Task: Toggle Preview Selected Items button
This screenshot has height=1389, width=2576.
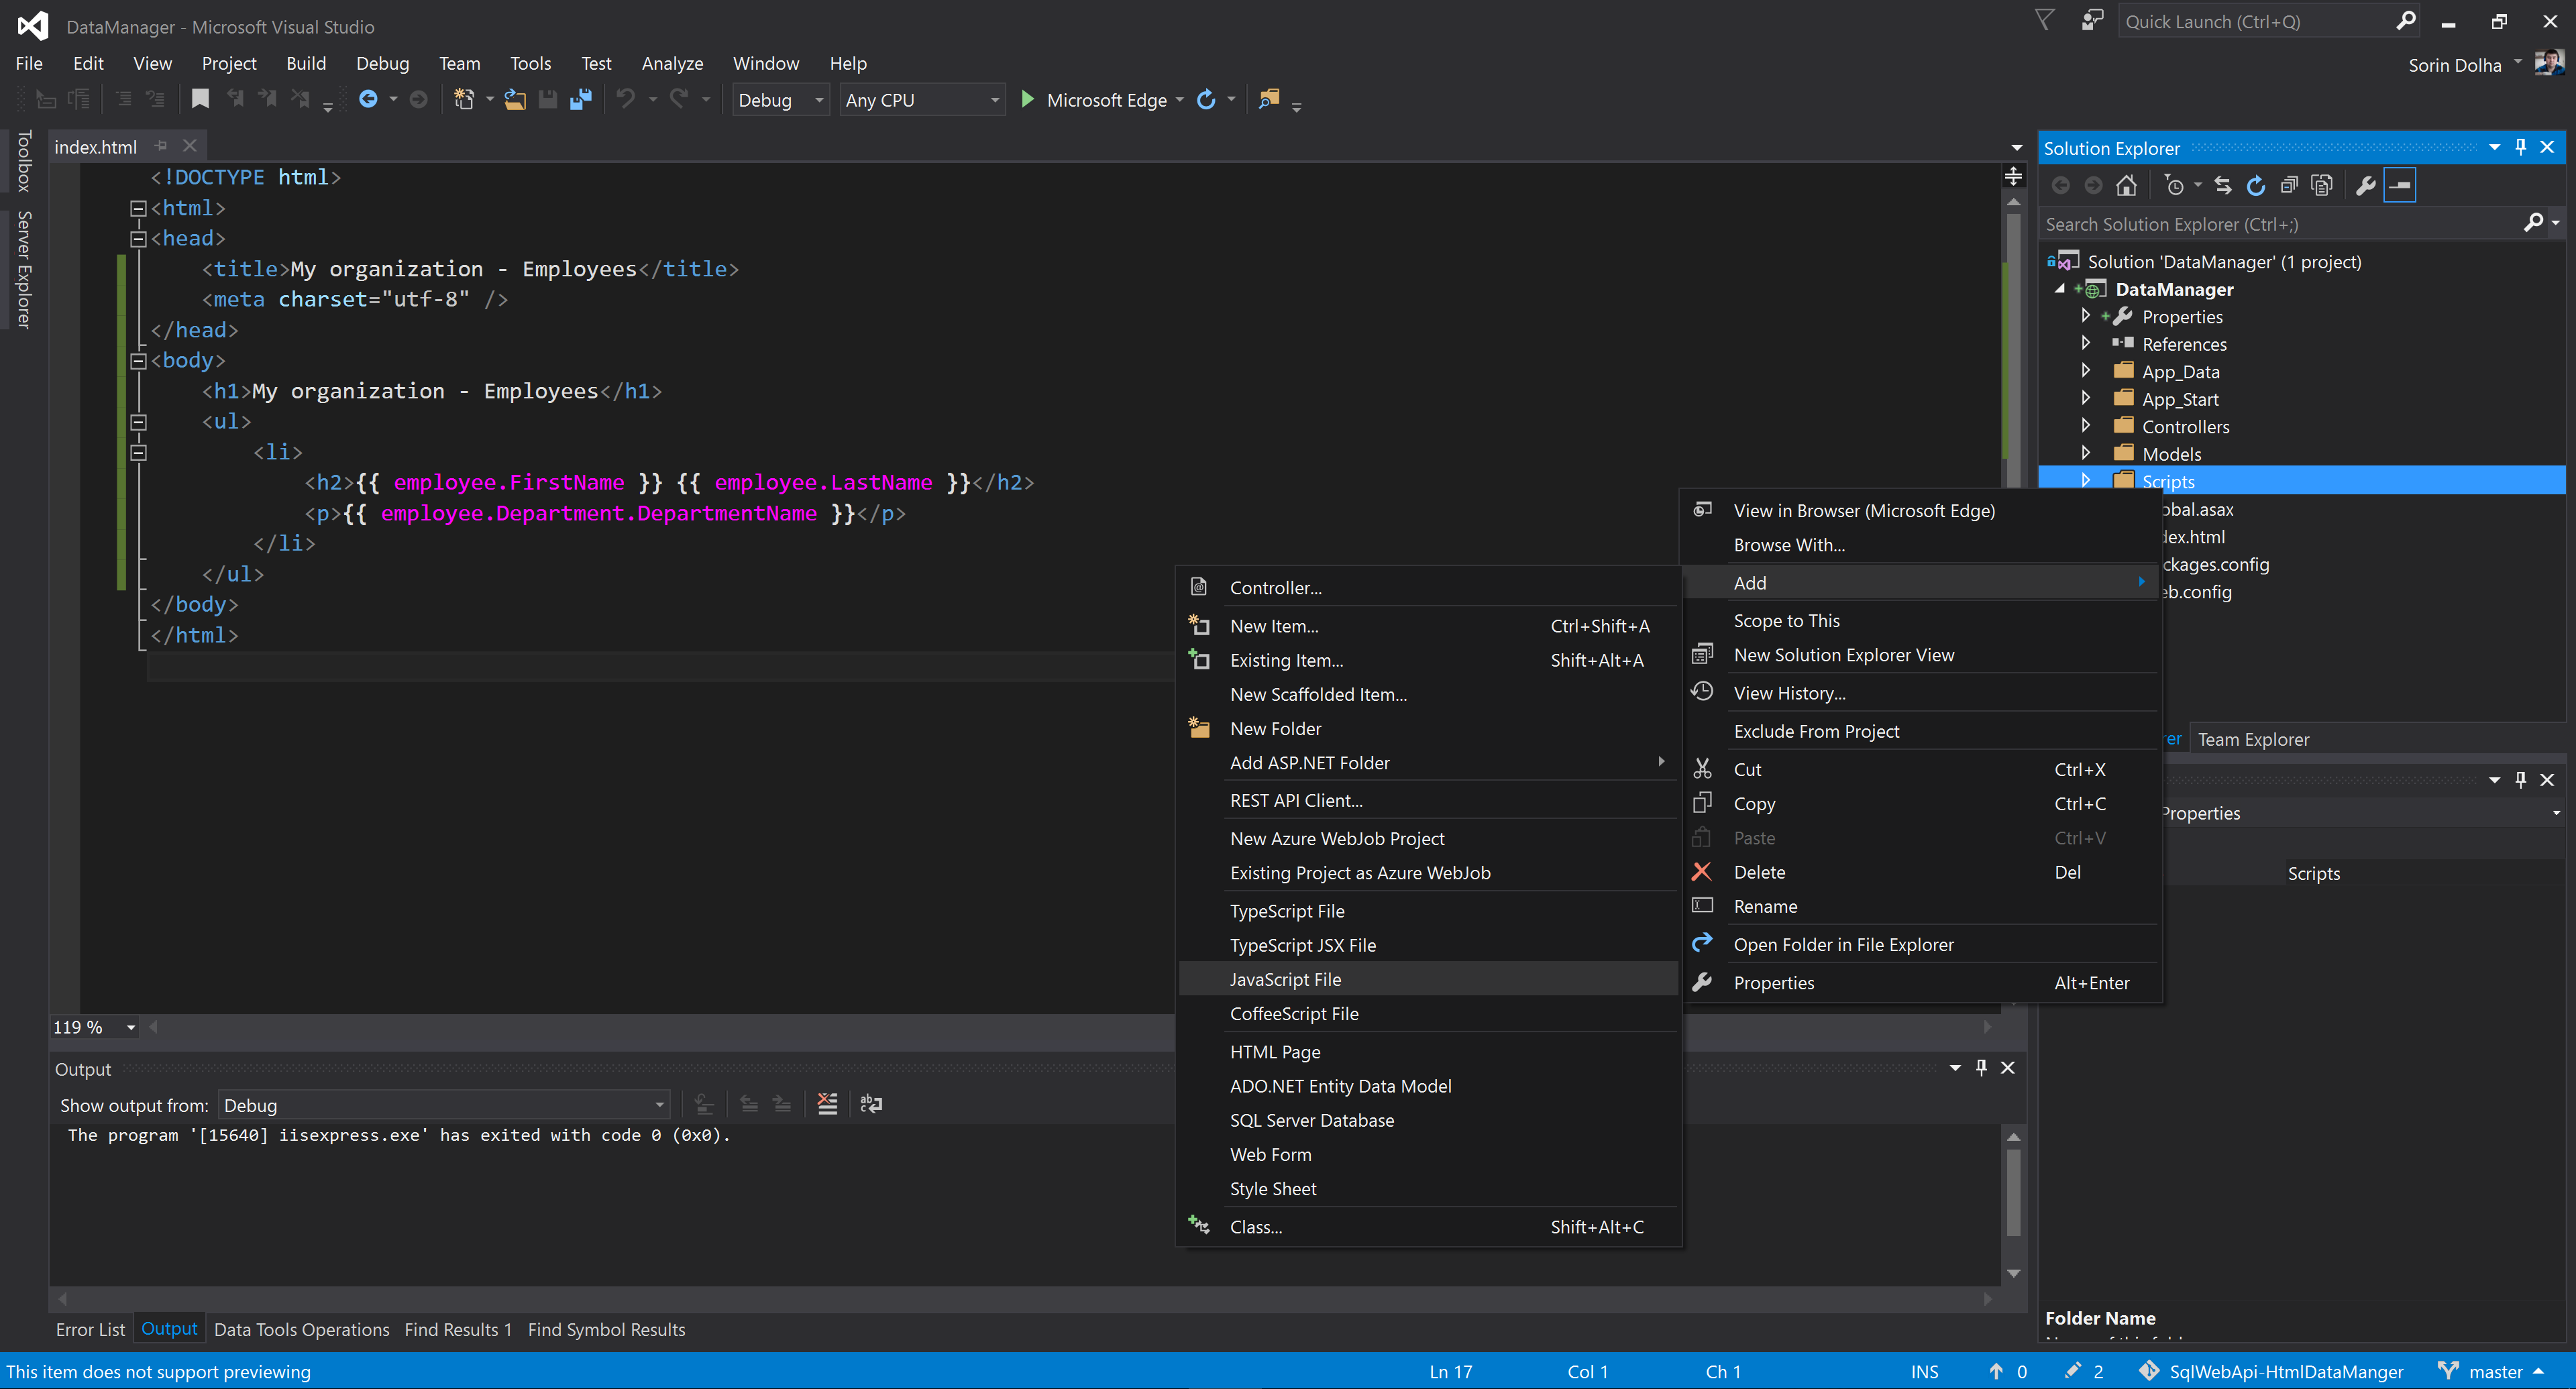Action: (2399, 185)
